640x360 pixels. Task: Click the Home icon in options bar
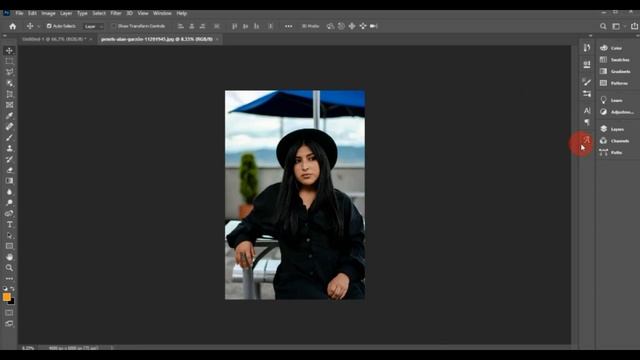point(13,26)
